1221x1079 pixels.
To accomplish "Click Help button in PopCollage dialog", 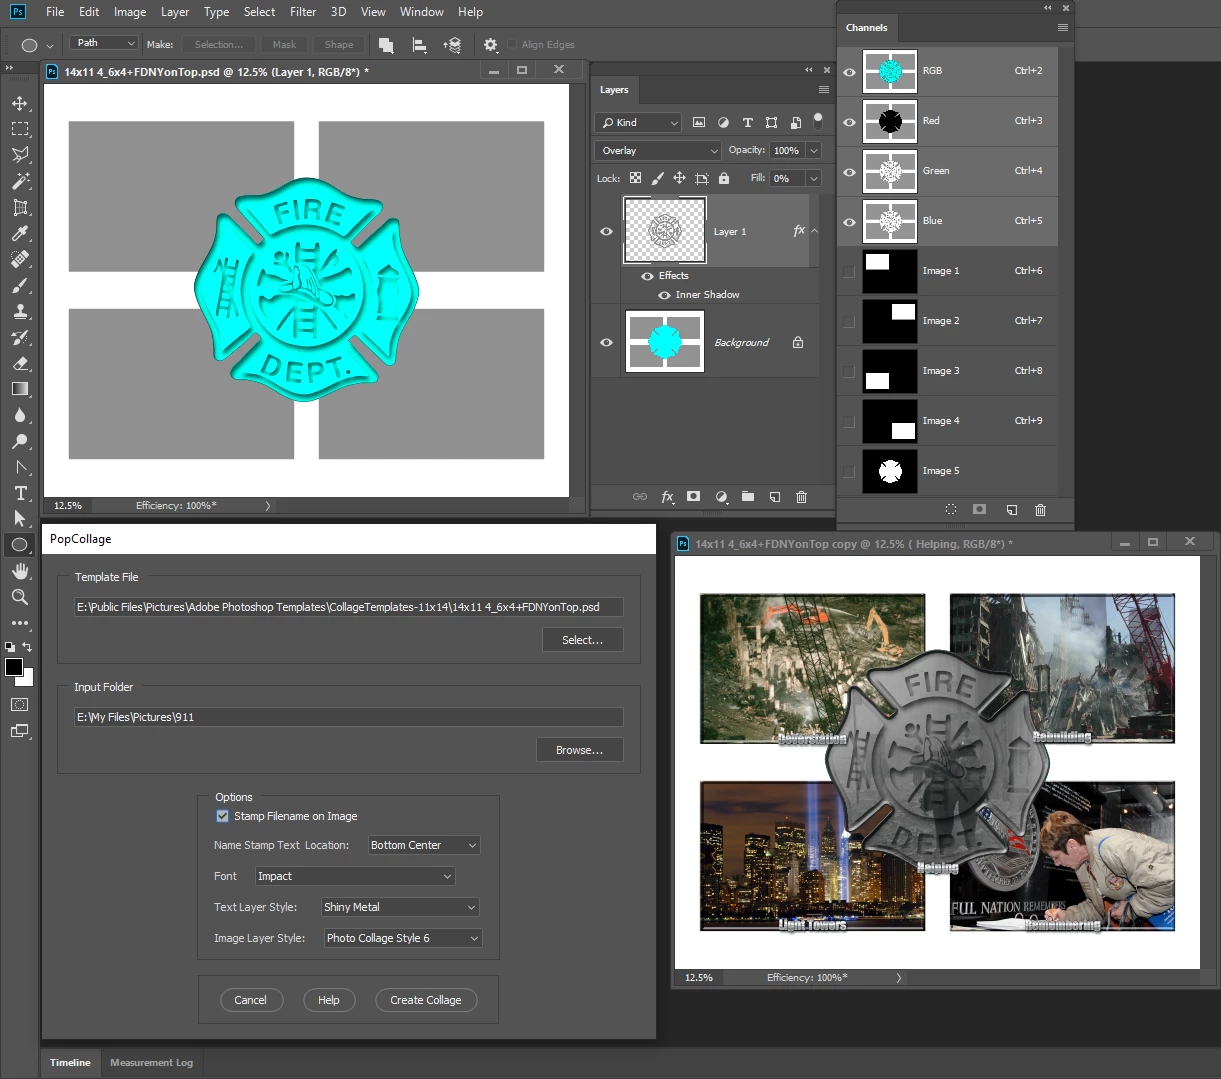I will 329,1000.
